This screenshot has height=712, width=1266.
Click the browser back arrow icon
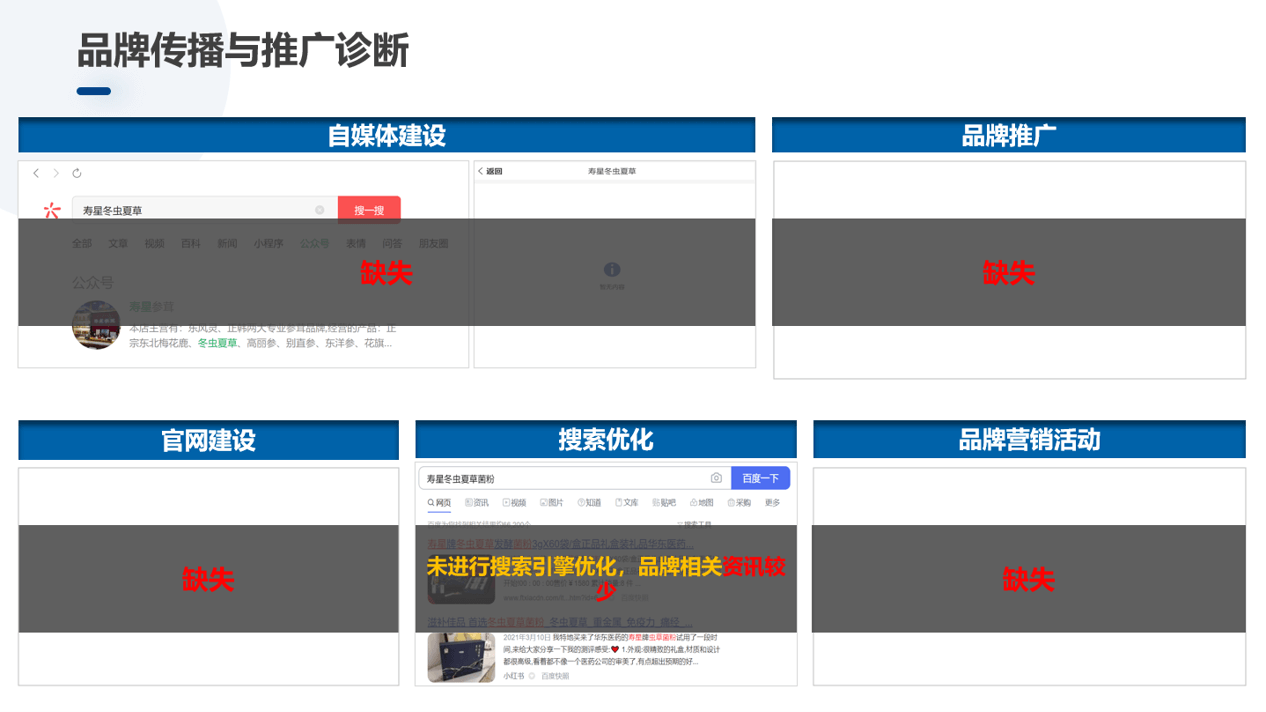(36, 173)
